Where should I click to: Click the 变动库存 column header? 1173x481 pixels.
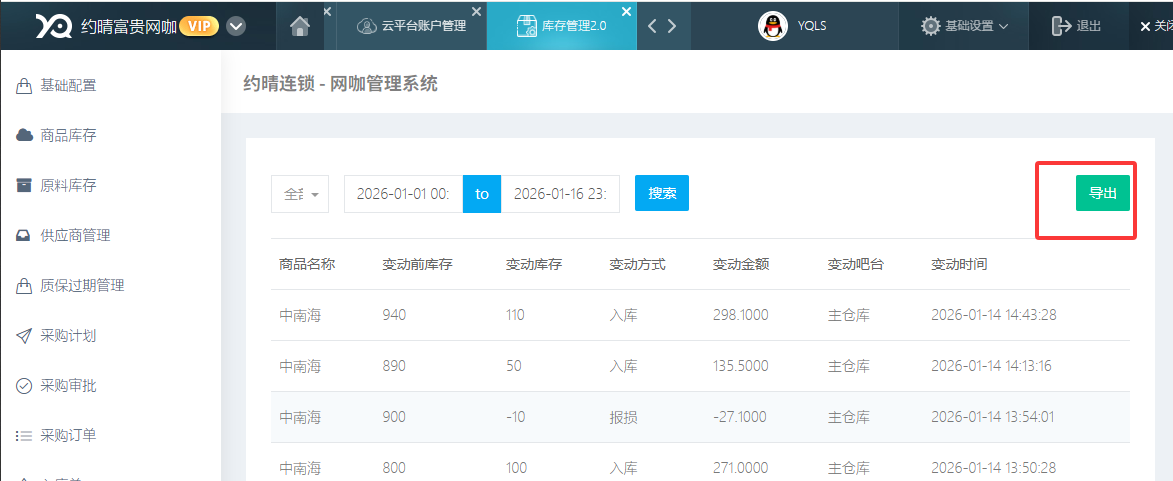coord(534,264)
